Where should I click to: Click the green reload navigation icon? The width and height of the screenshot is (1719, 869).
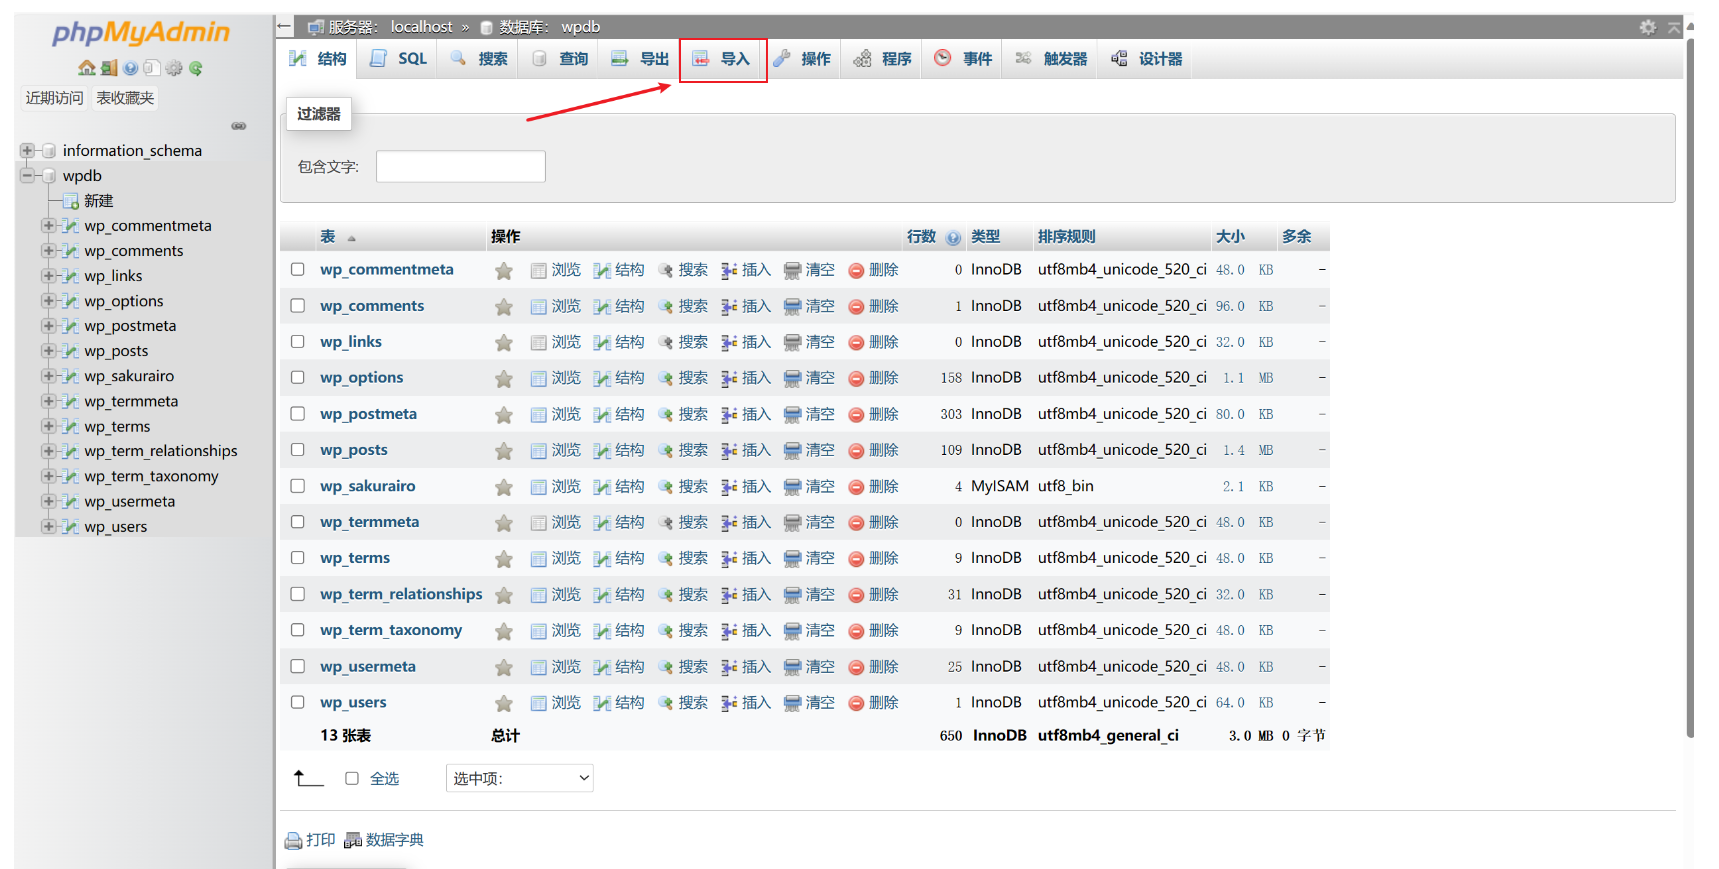pos(196,68)
